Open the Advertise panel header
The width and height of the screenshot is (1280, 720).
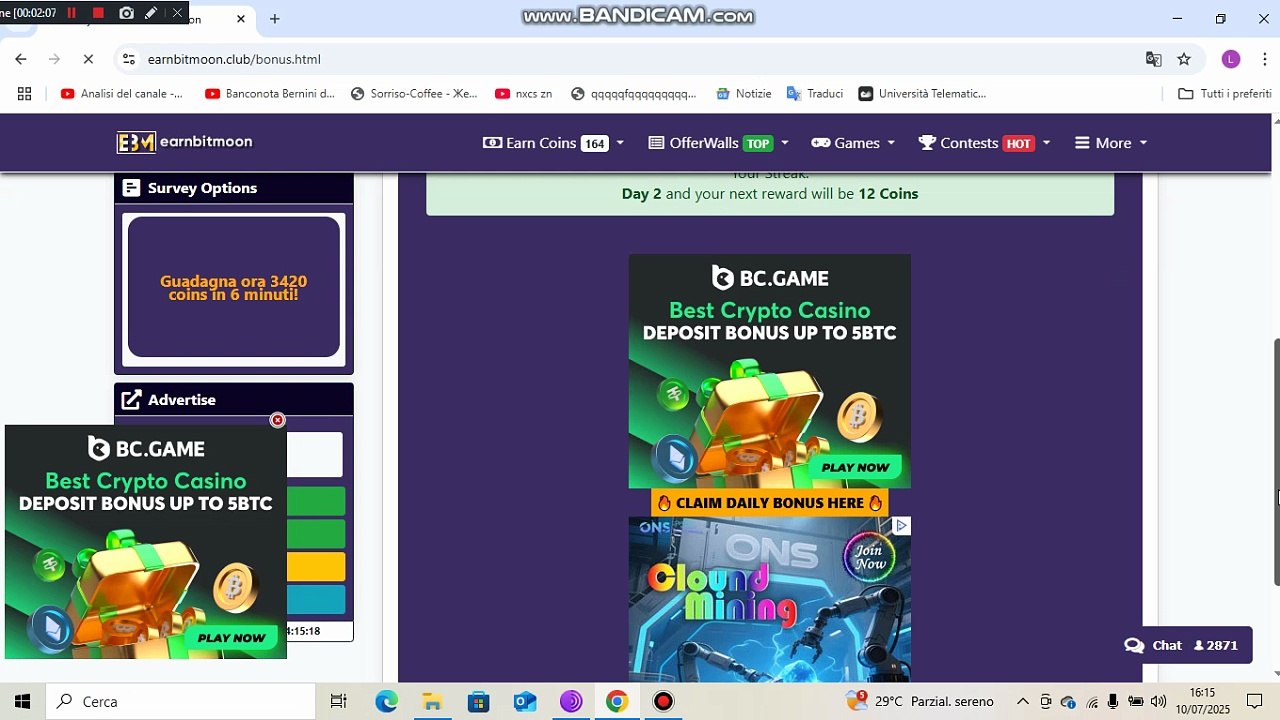point(234,400)
